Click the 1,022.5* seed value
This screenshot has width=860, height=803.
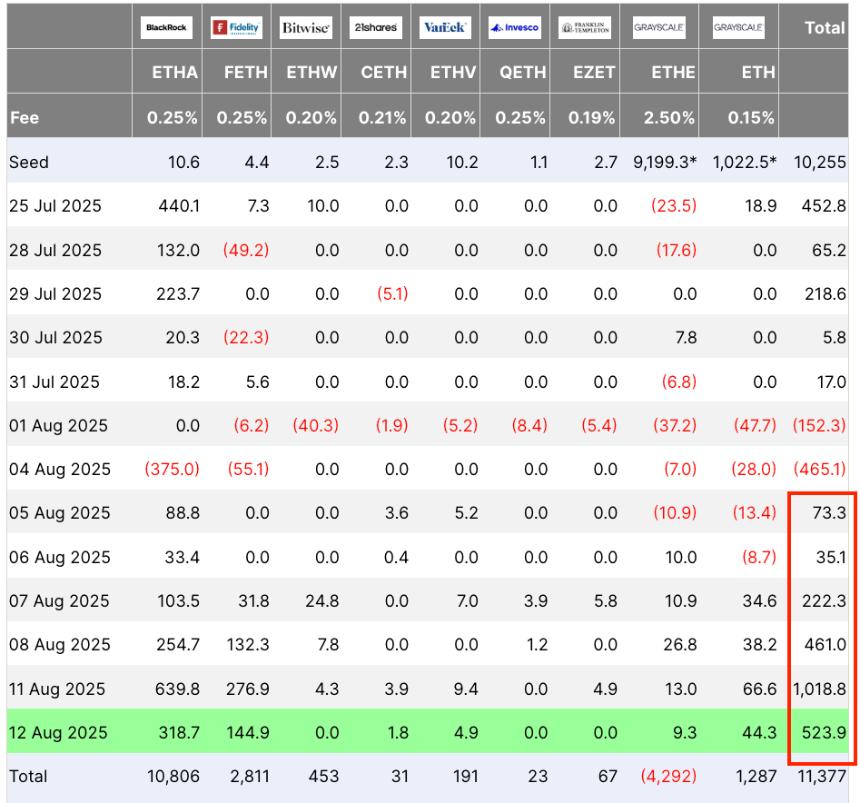(x=744, y=162)
